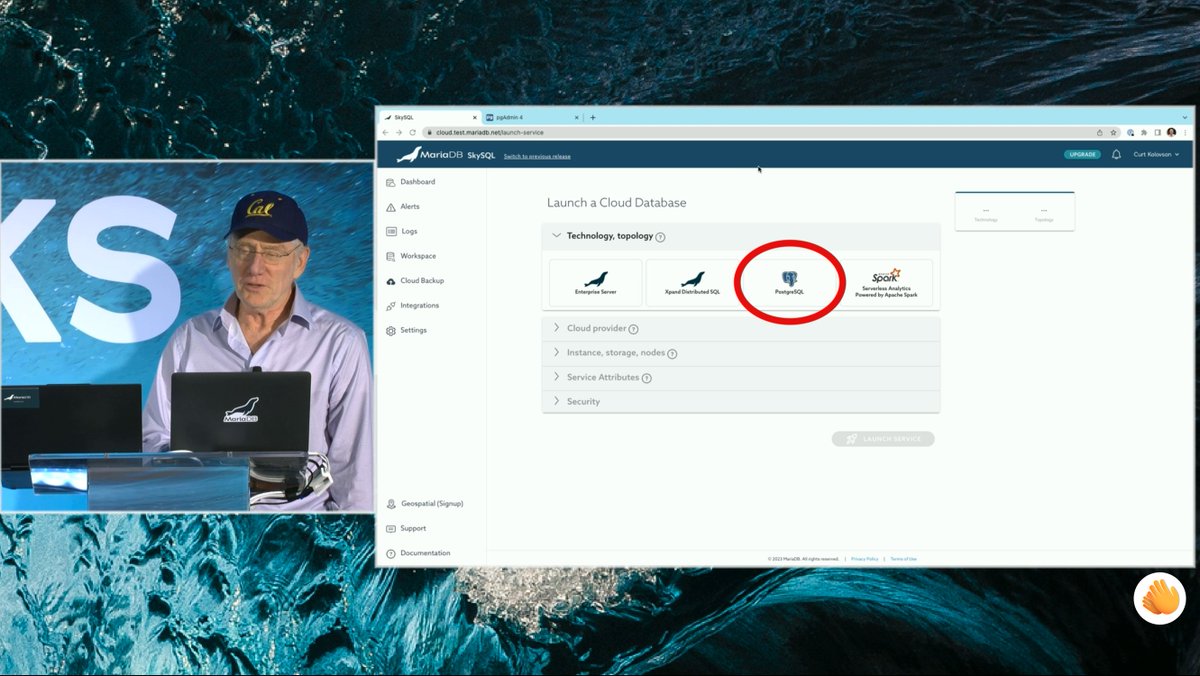The height and width of the screenshot is (676, 1200).
Task: Click the Chrome profile avatar
Action: (1171, 132)
